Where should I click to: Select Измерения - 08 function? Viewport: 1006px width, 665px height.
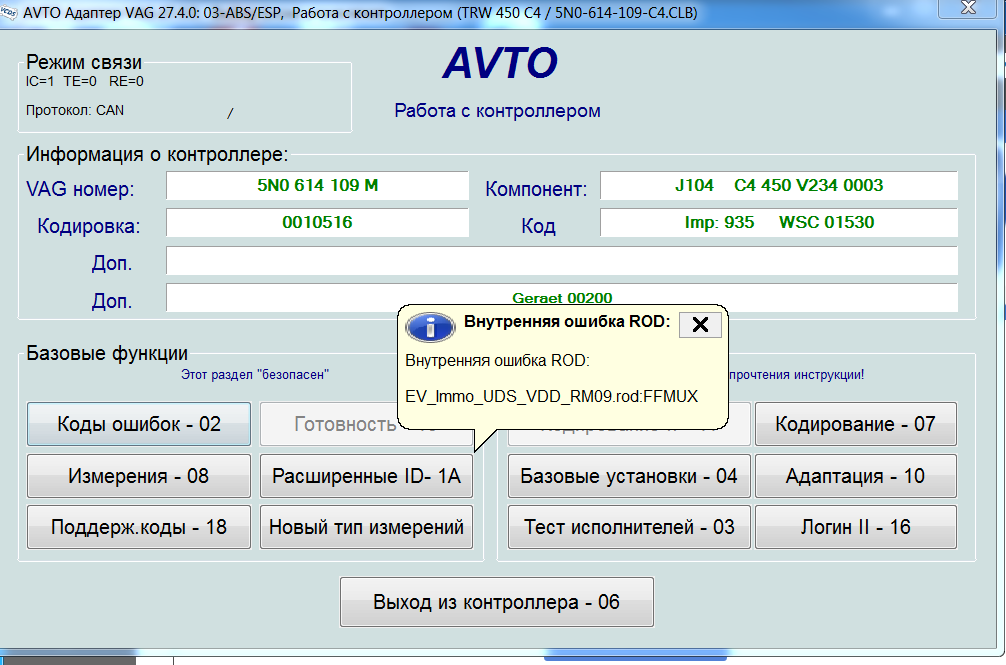138,475
